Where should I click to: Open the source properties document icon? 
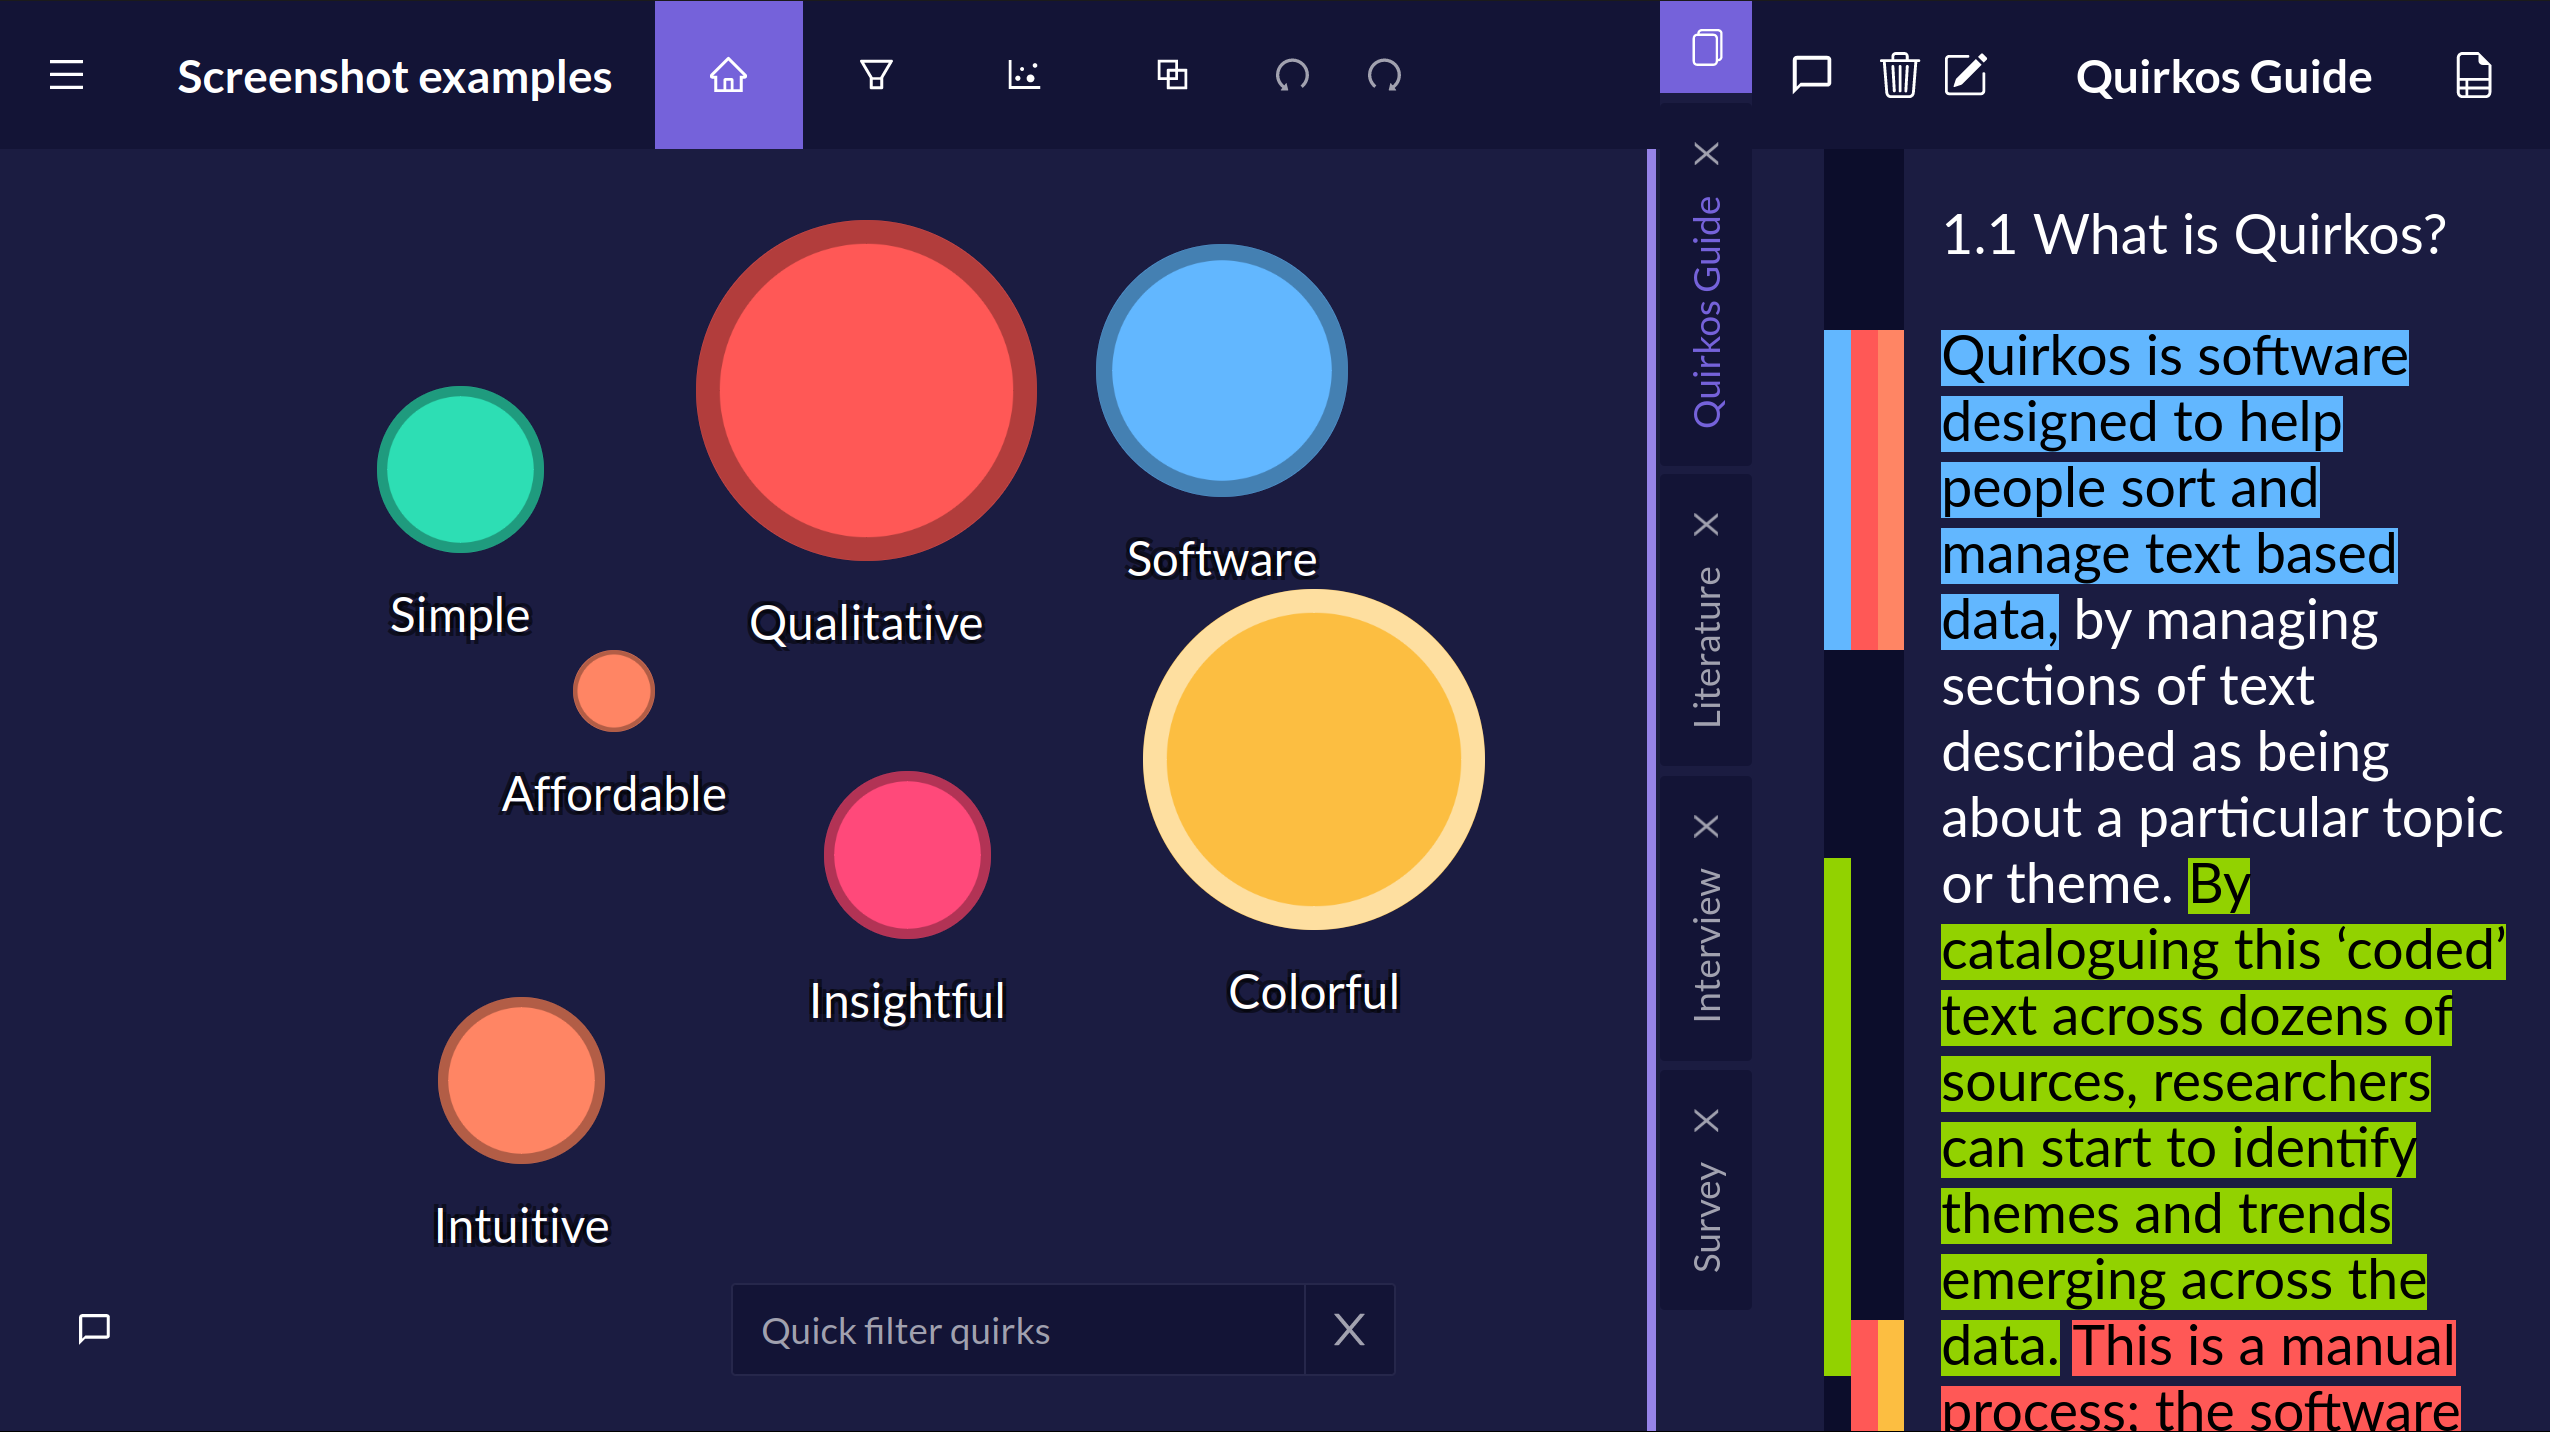(2473, 75)
